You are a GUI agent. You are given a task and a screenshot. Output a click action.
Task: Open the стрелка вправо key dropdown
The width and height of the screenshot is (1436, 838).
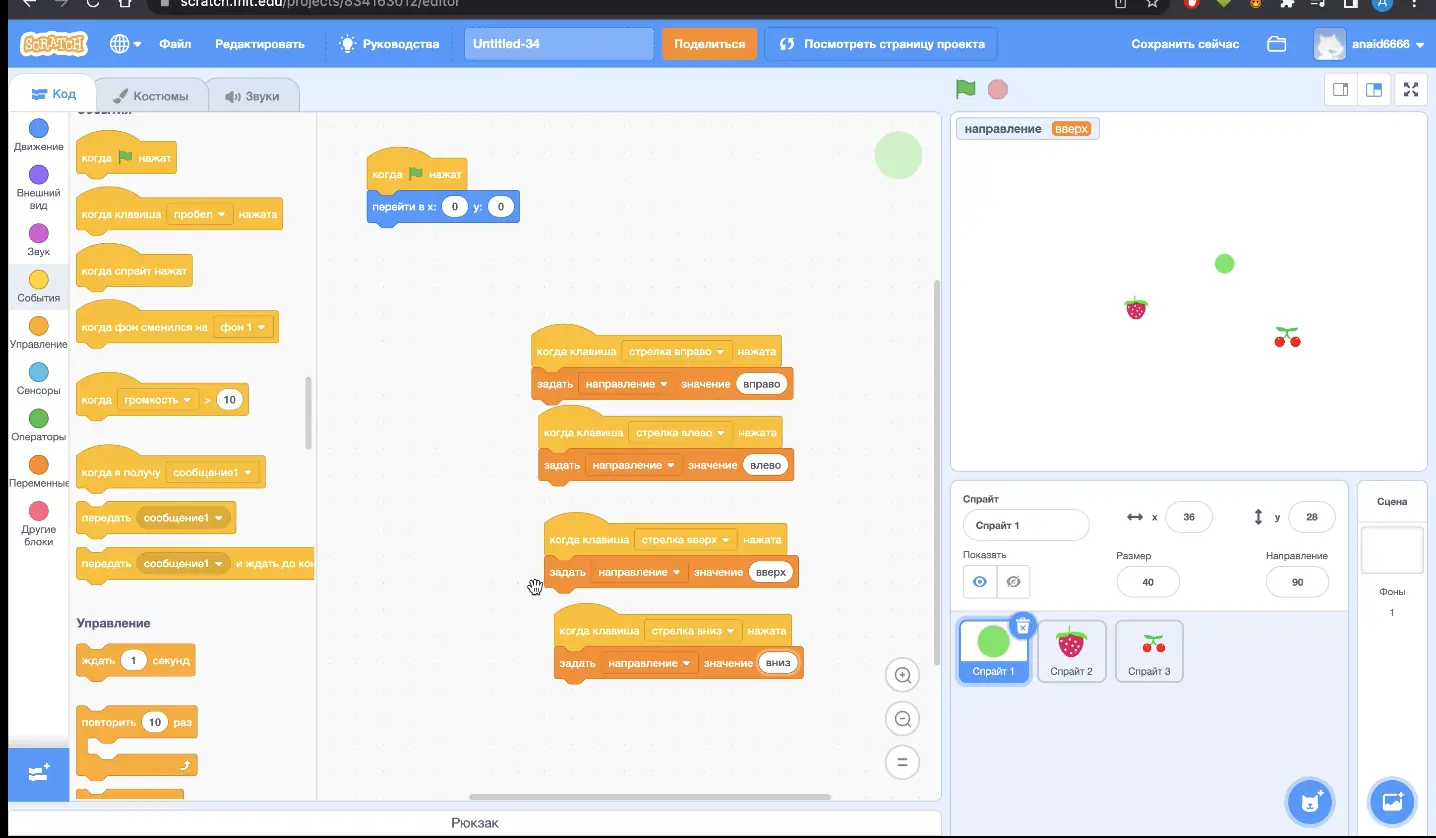pos(675,352)
